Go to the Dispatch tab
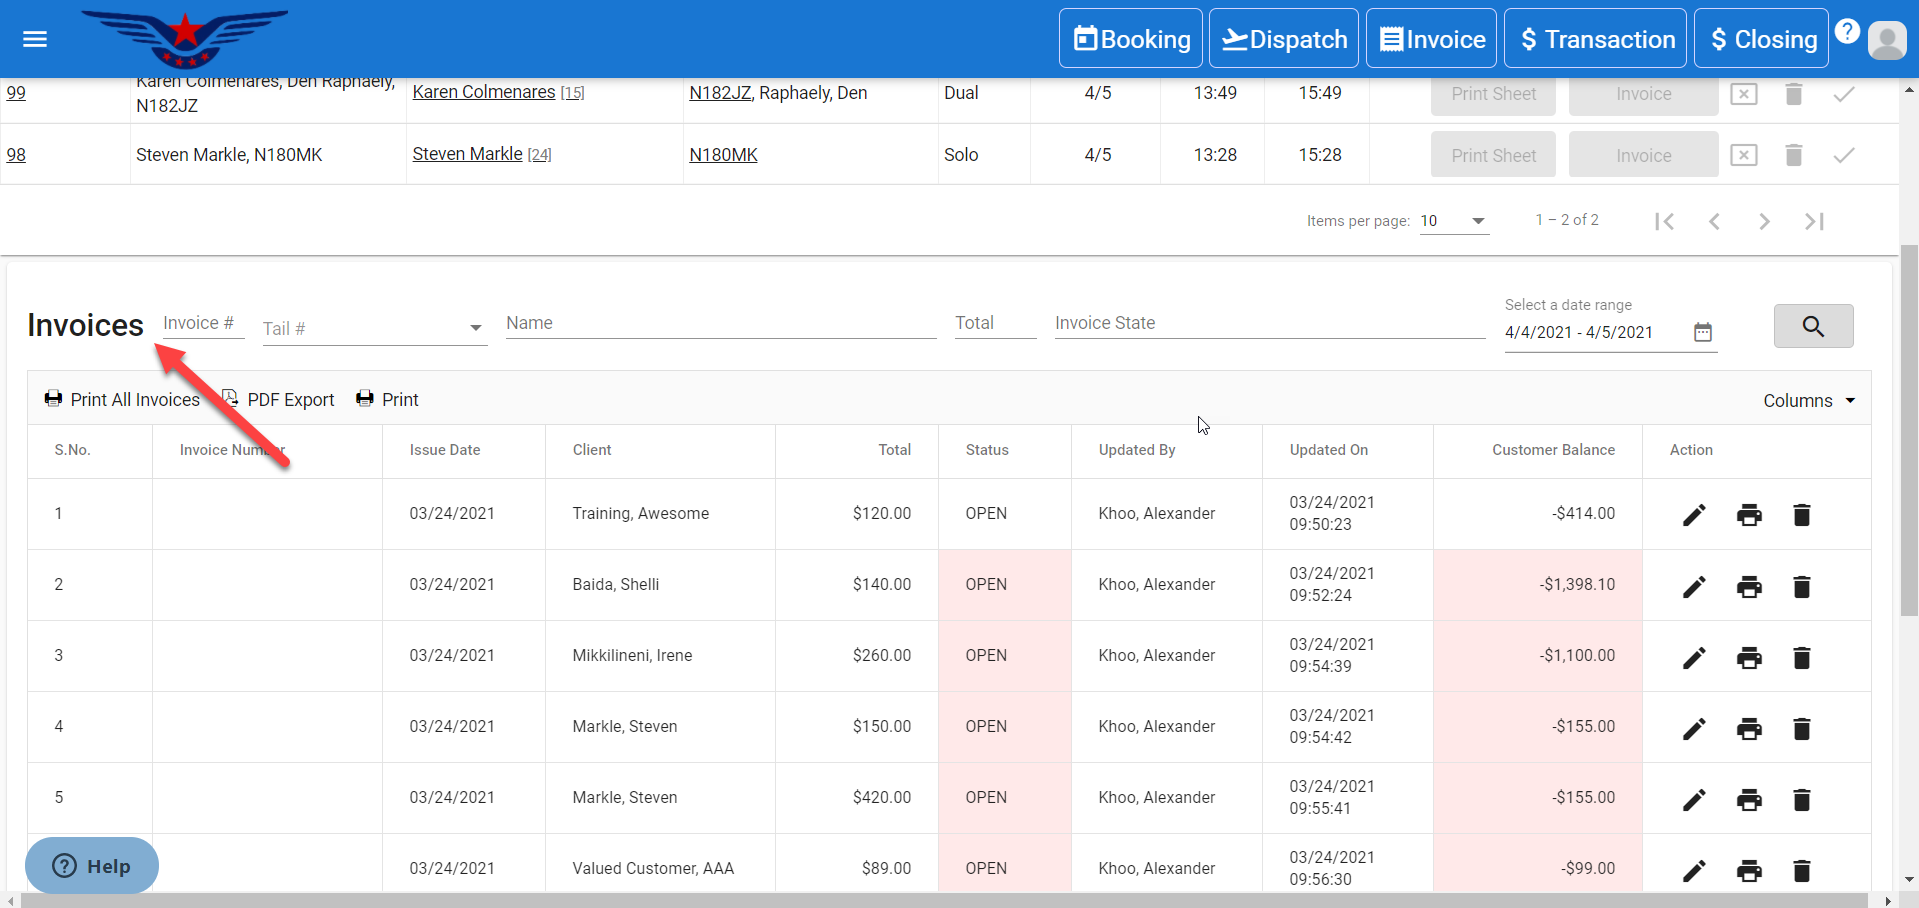 [x=1283, y=39]
